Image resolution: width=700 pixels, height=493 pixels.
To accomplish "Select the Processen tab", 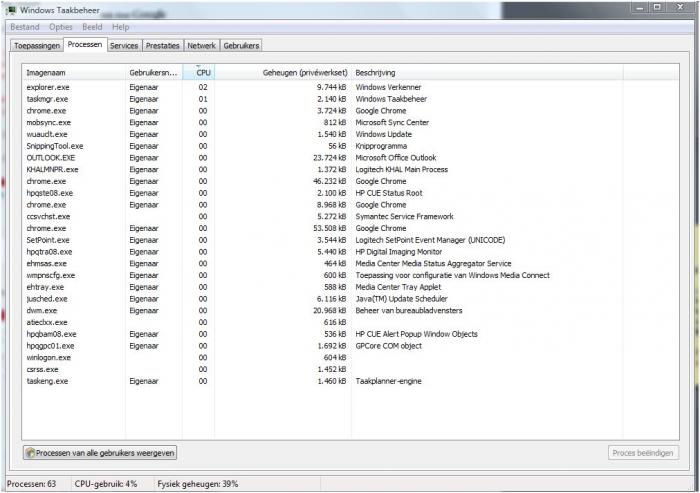I will coord(85,45).
